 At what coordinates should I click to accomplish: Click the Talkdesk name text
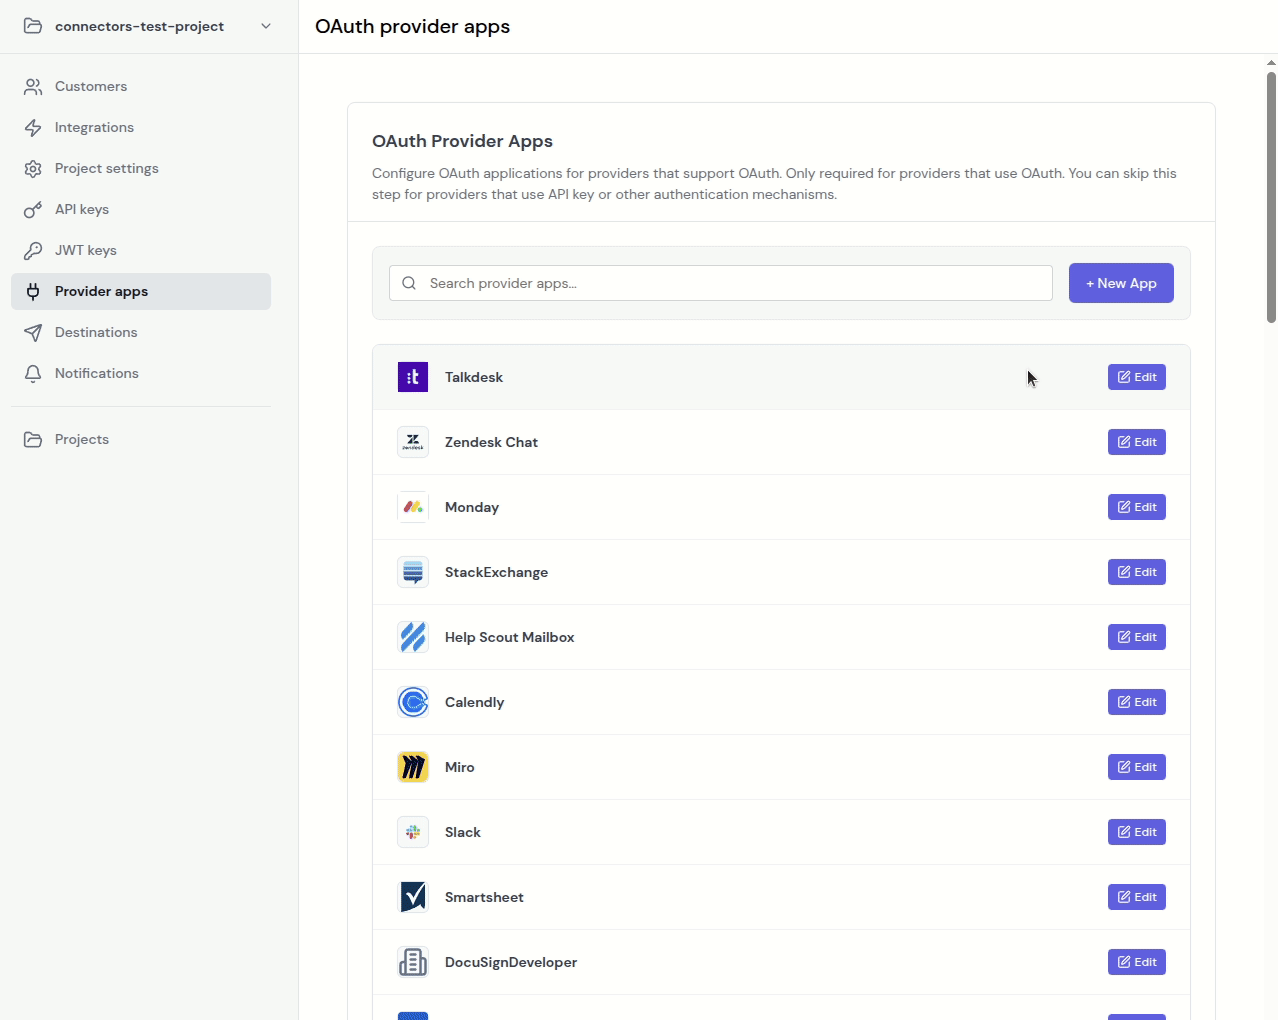tap(474, 377)
